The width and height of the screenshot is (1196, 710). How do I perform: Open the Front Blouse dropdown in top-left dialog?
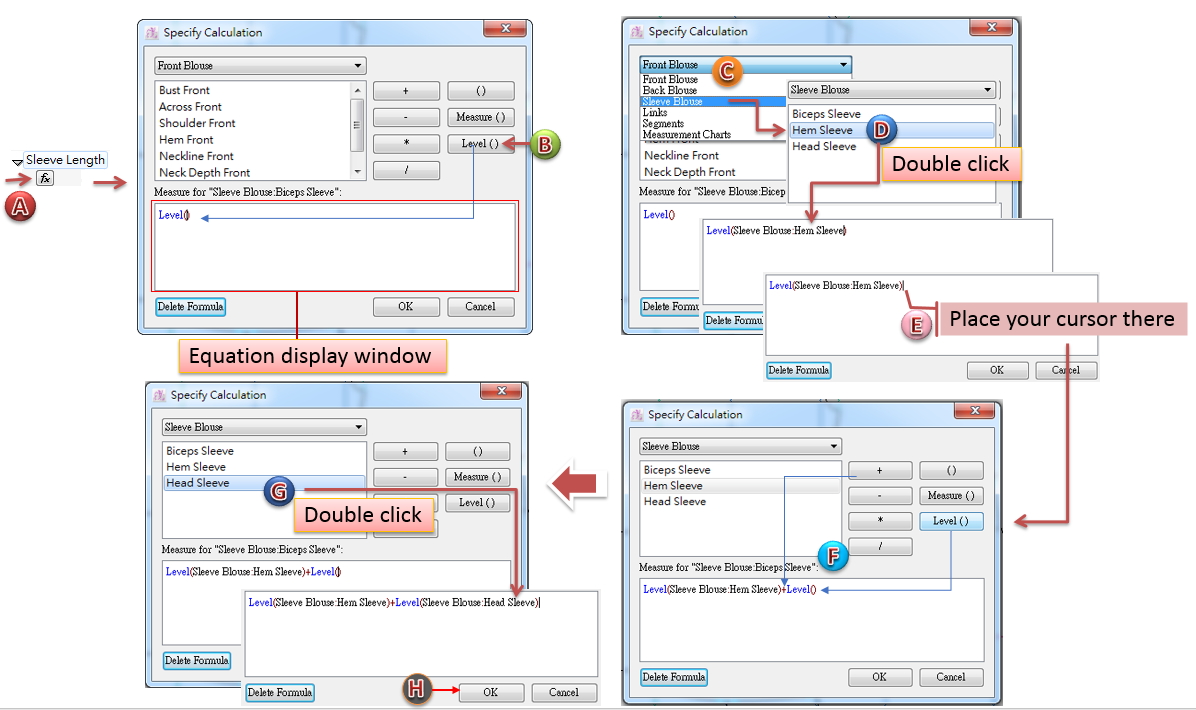point(260,66)
